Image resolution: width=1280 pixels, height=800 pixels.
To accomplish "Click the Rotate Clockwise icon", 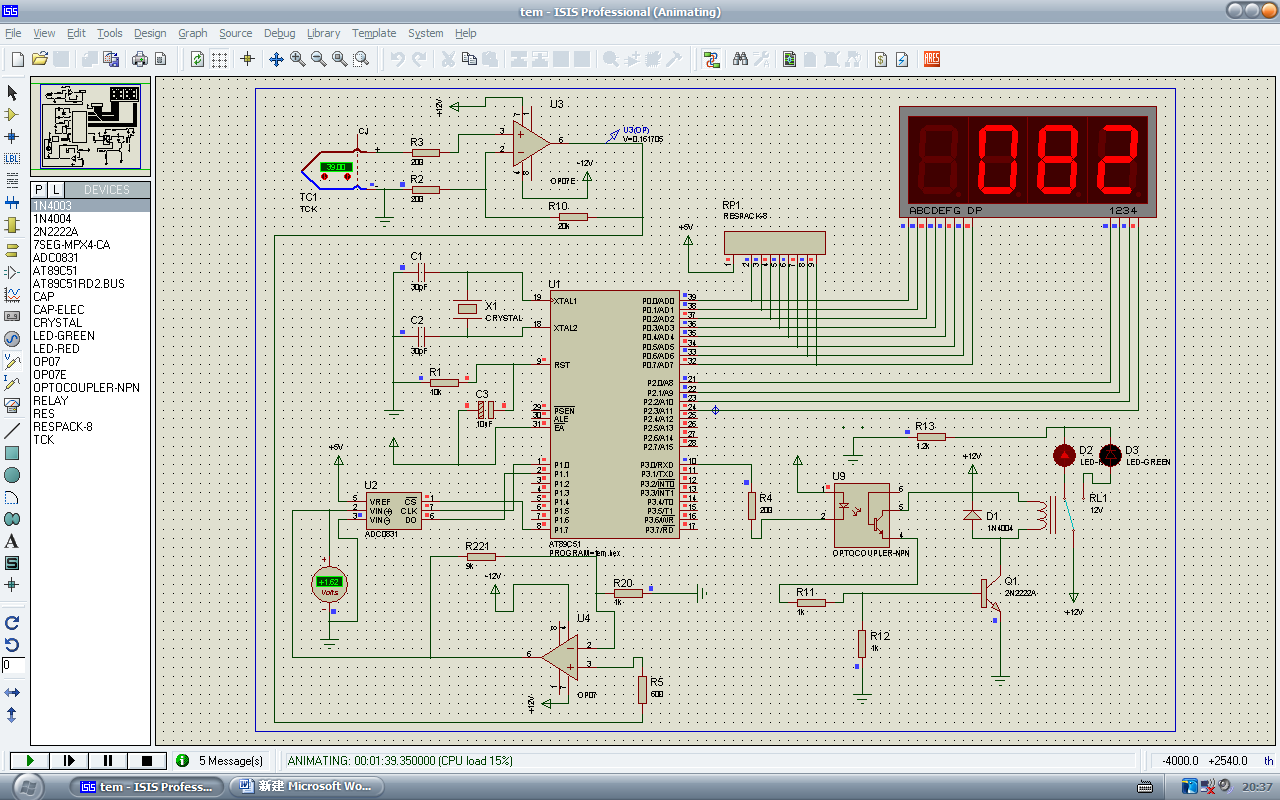I will pos(12,622).
